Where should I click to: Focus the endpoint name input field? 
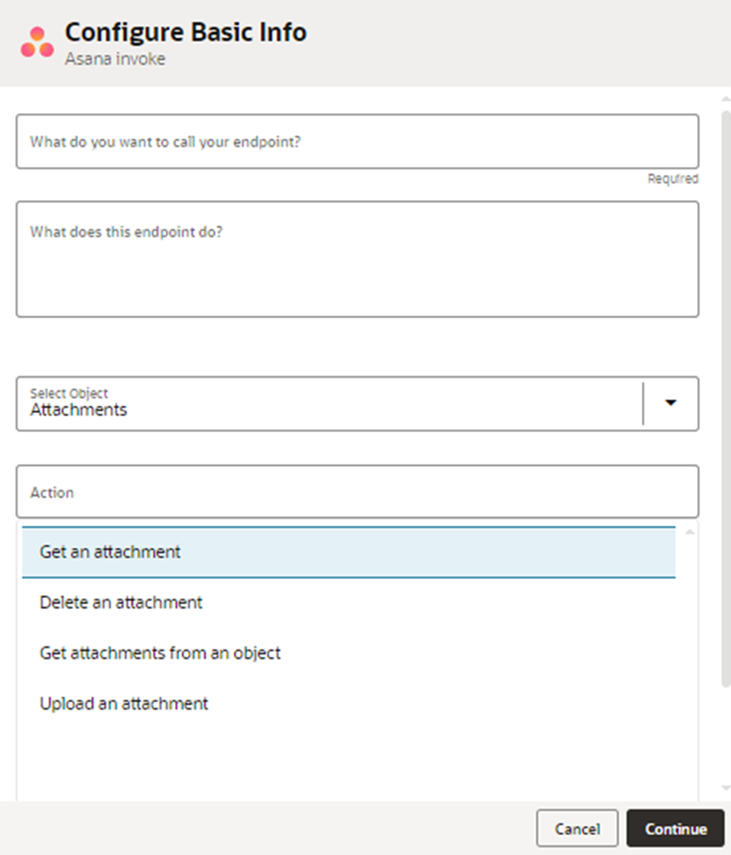tap(357, 142)
